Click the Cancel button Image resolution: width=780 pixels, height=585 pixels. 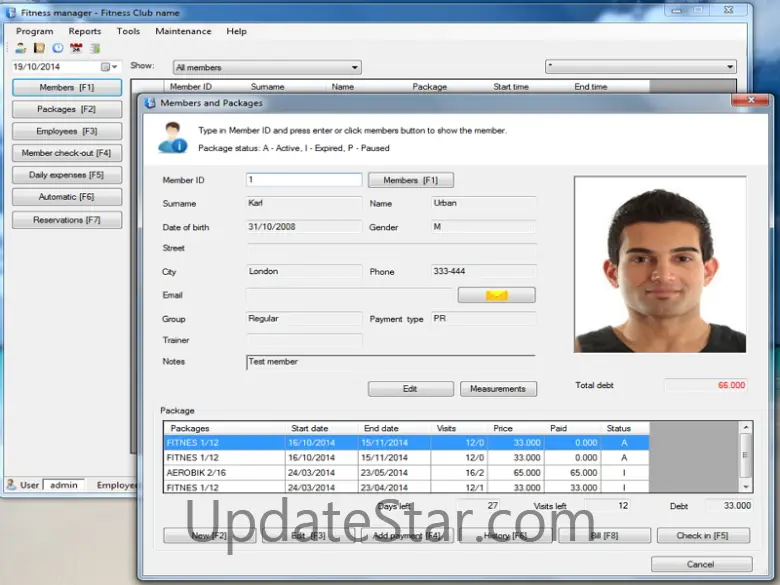point(701,565)
